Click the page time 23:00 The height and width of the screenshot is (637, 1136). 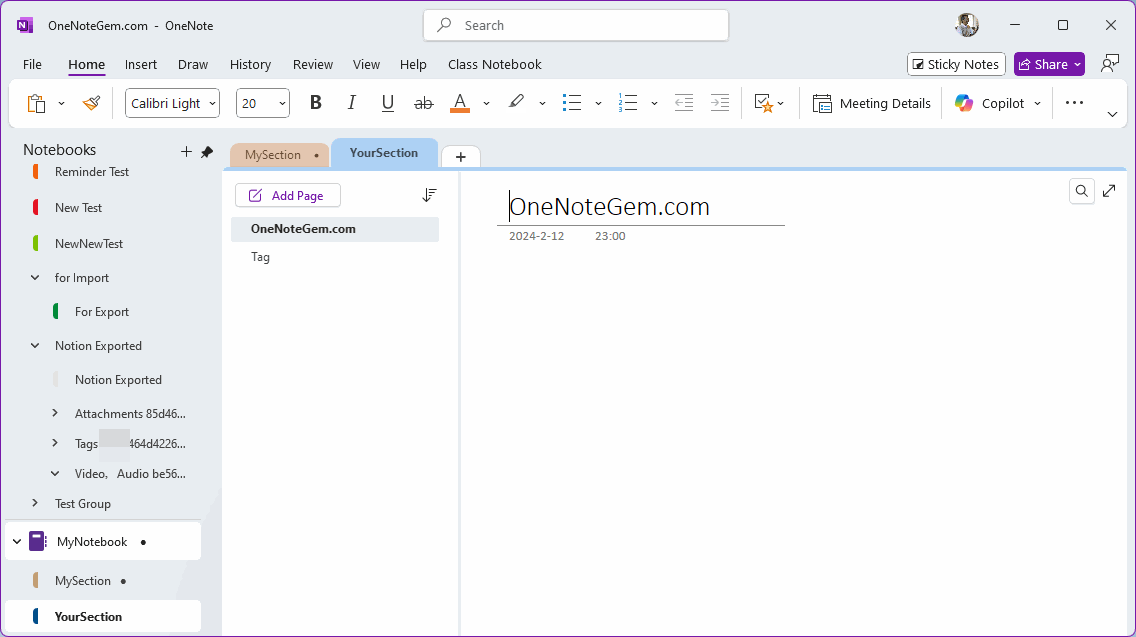pos(610,236)
